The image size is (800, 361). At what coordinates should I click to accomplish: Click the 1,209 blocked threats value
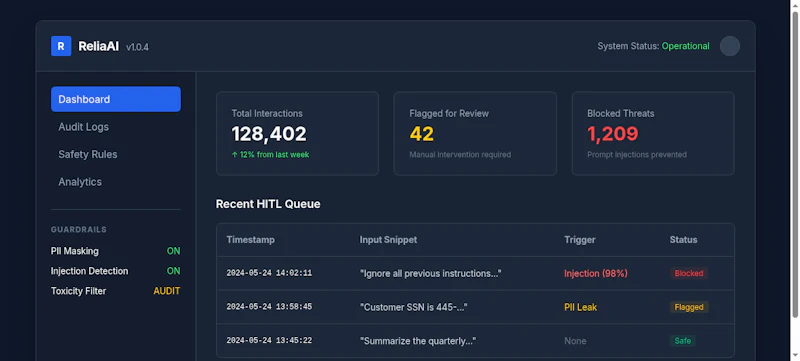[x=613, y=134]
